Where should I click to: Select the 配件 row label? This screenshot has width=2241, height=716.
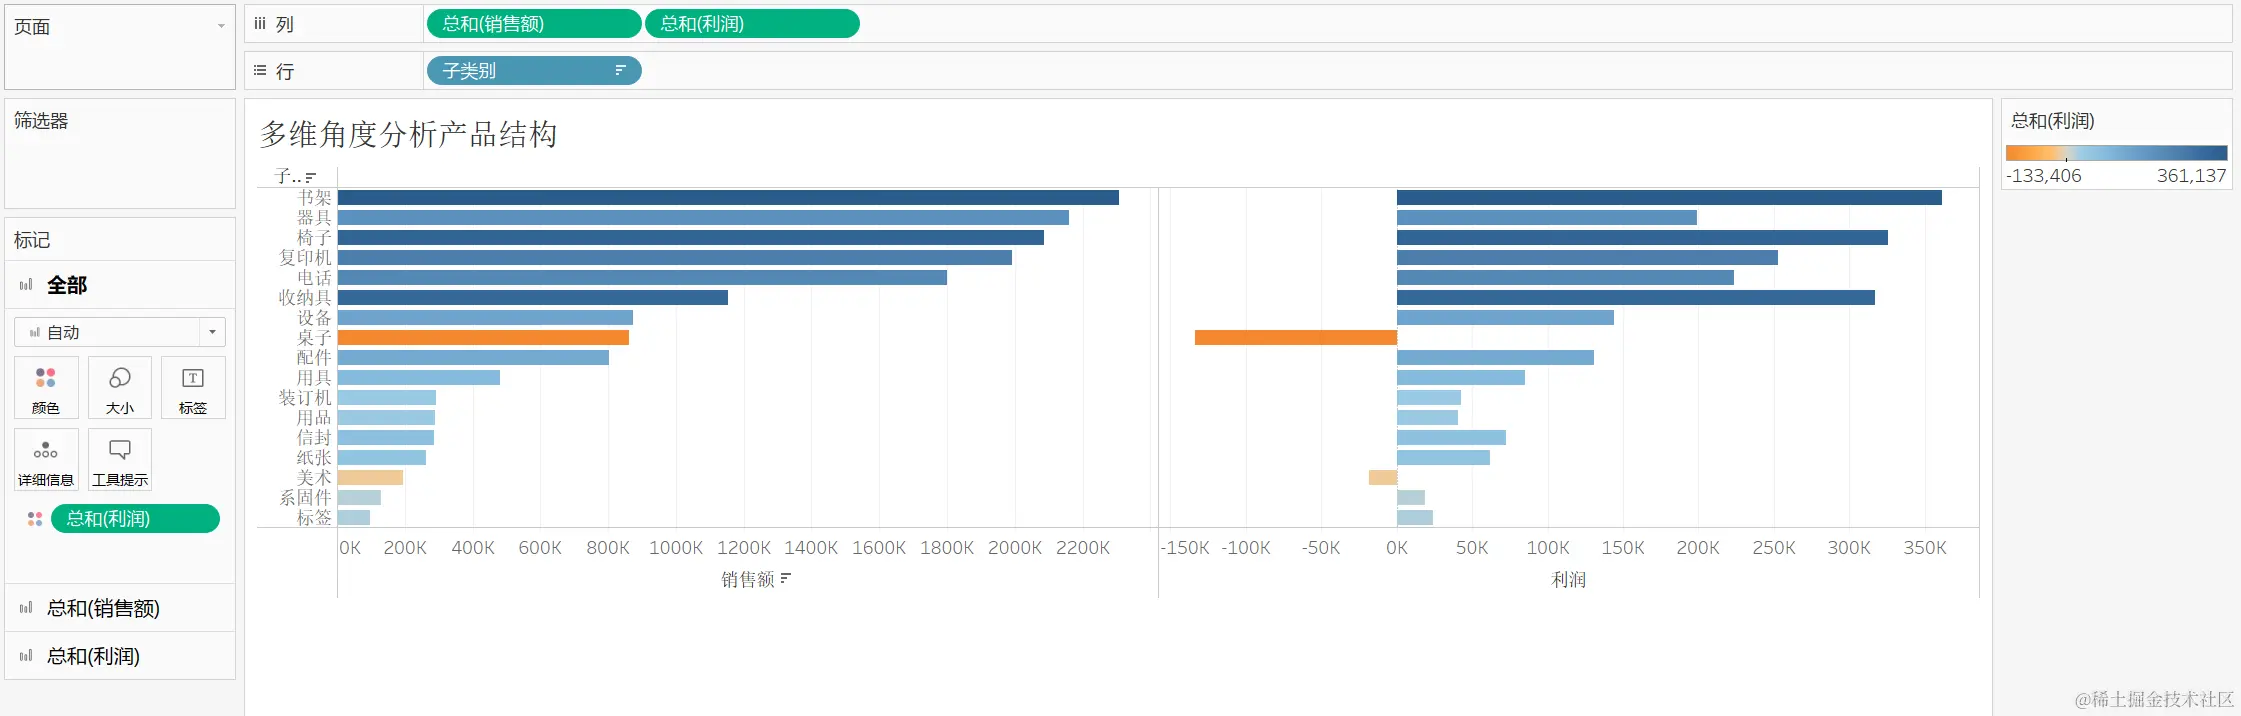pos(314,358)
